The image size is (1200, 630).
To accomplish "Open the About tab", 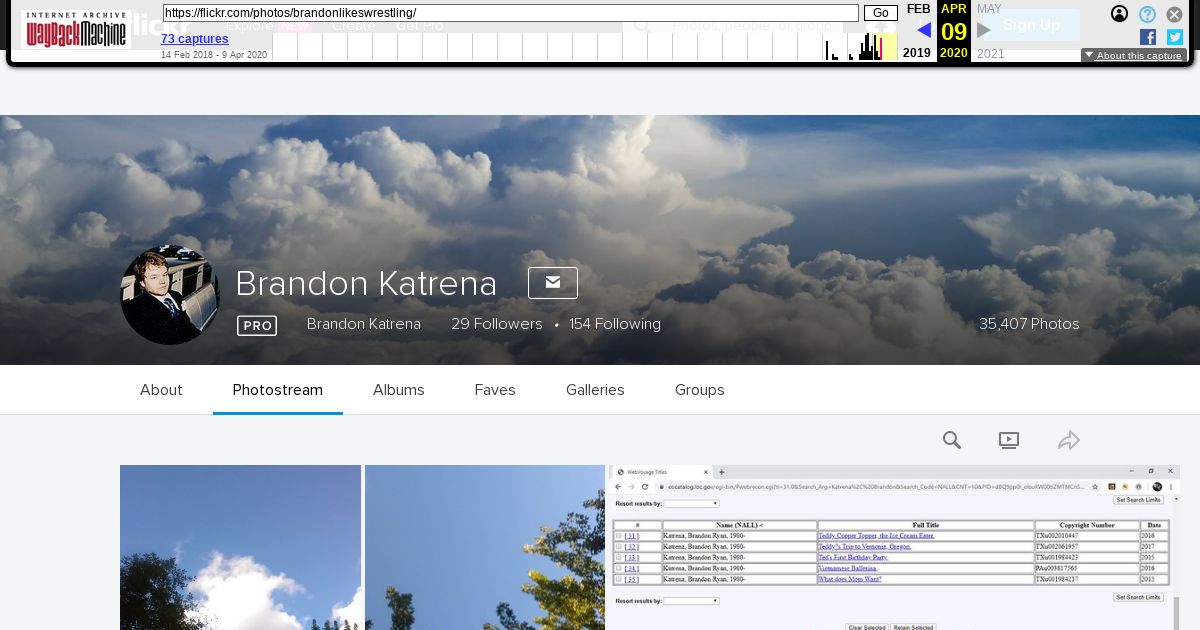I will (x=161, y=390).
